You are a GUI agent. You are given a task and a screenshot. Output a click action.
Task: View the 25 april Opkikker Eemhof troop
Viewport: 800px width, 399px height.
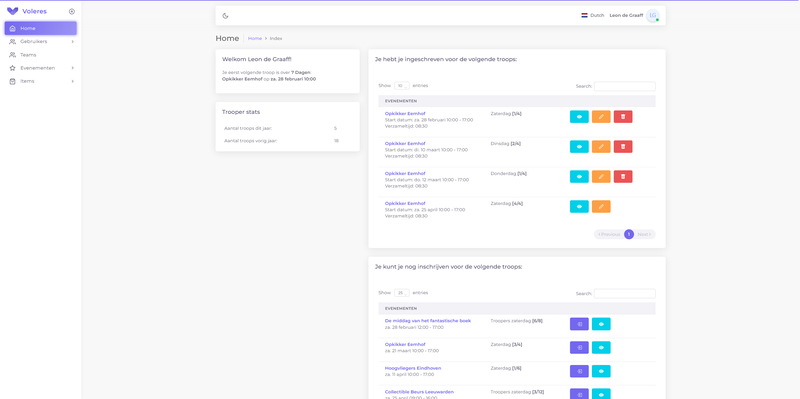pyautogui.click(x=579, y=206)
